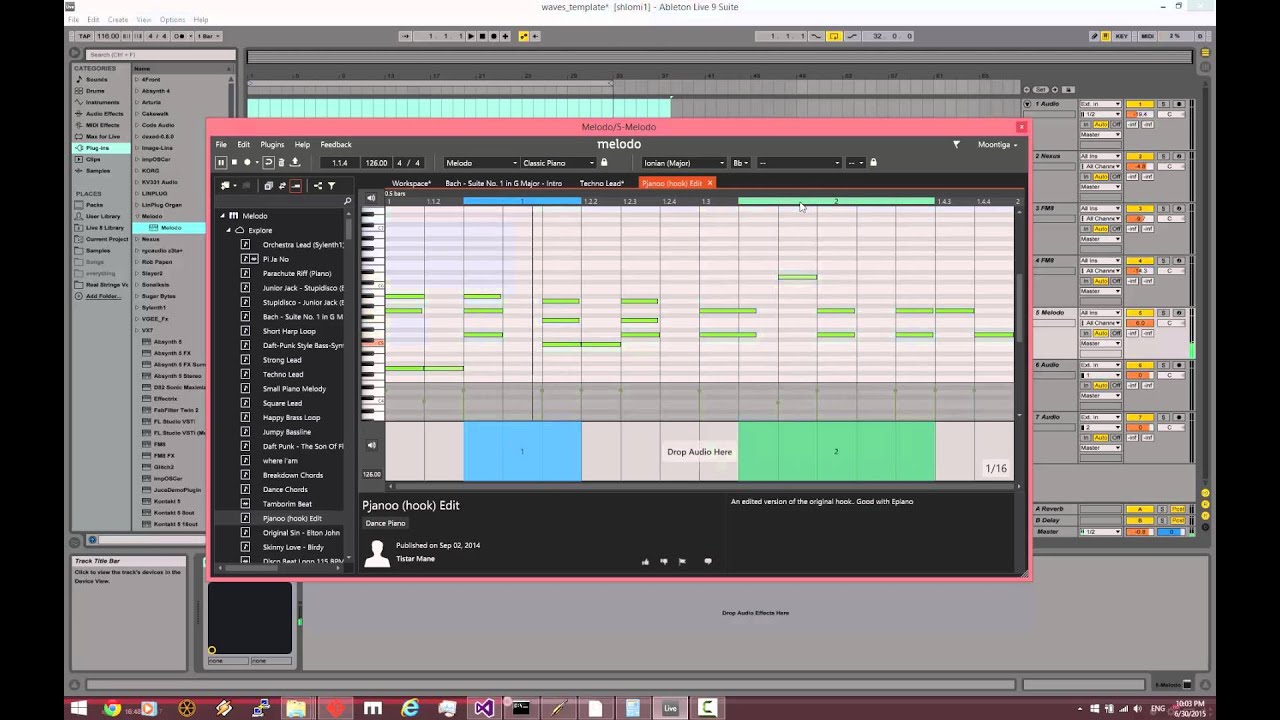Toggle track 2 Nexus activator

pos(1139,156)
